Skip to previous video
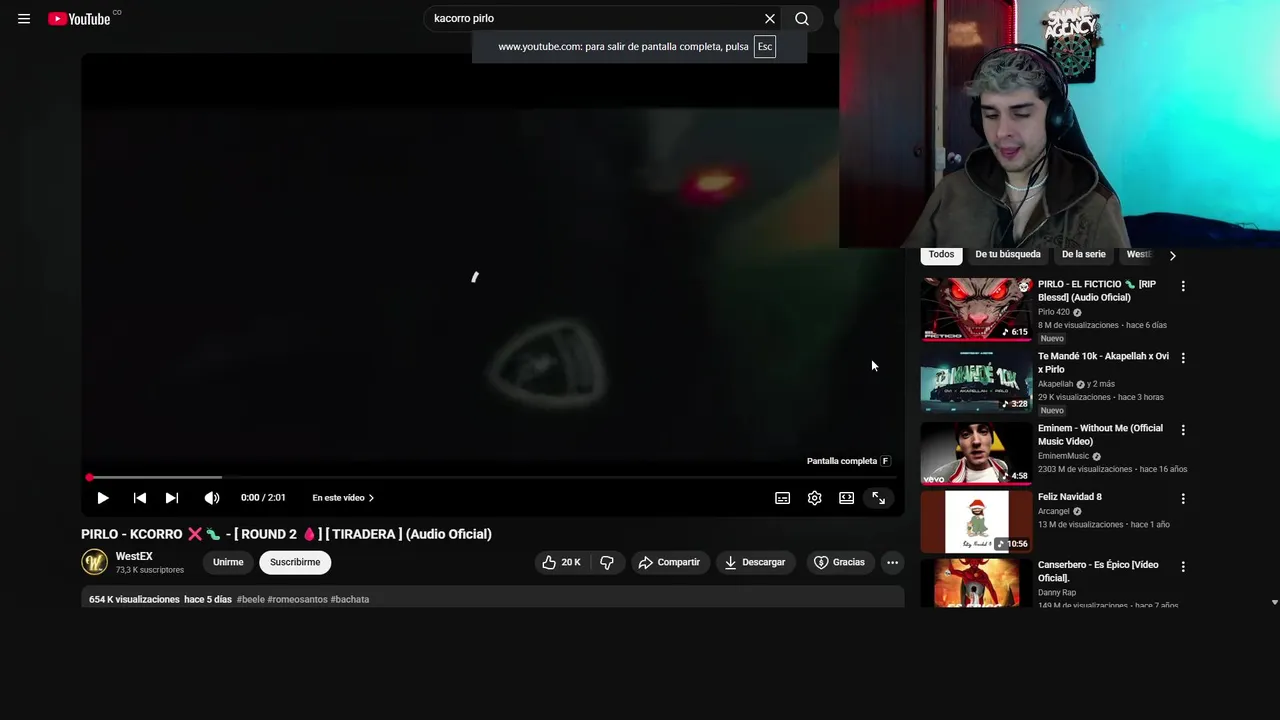 pos(140,498)
